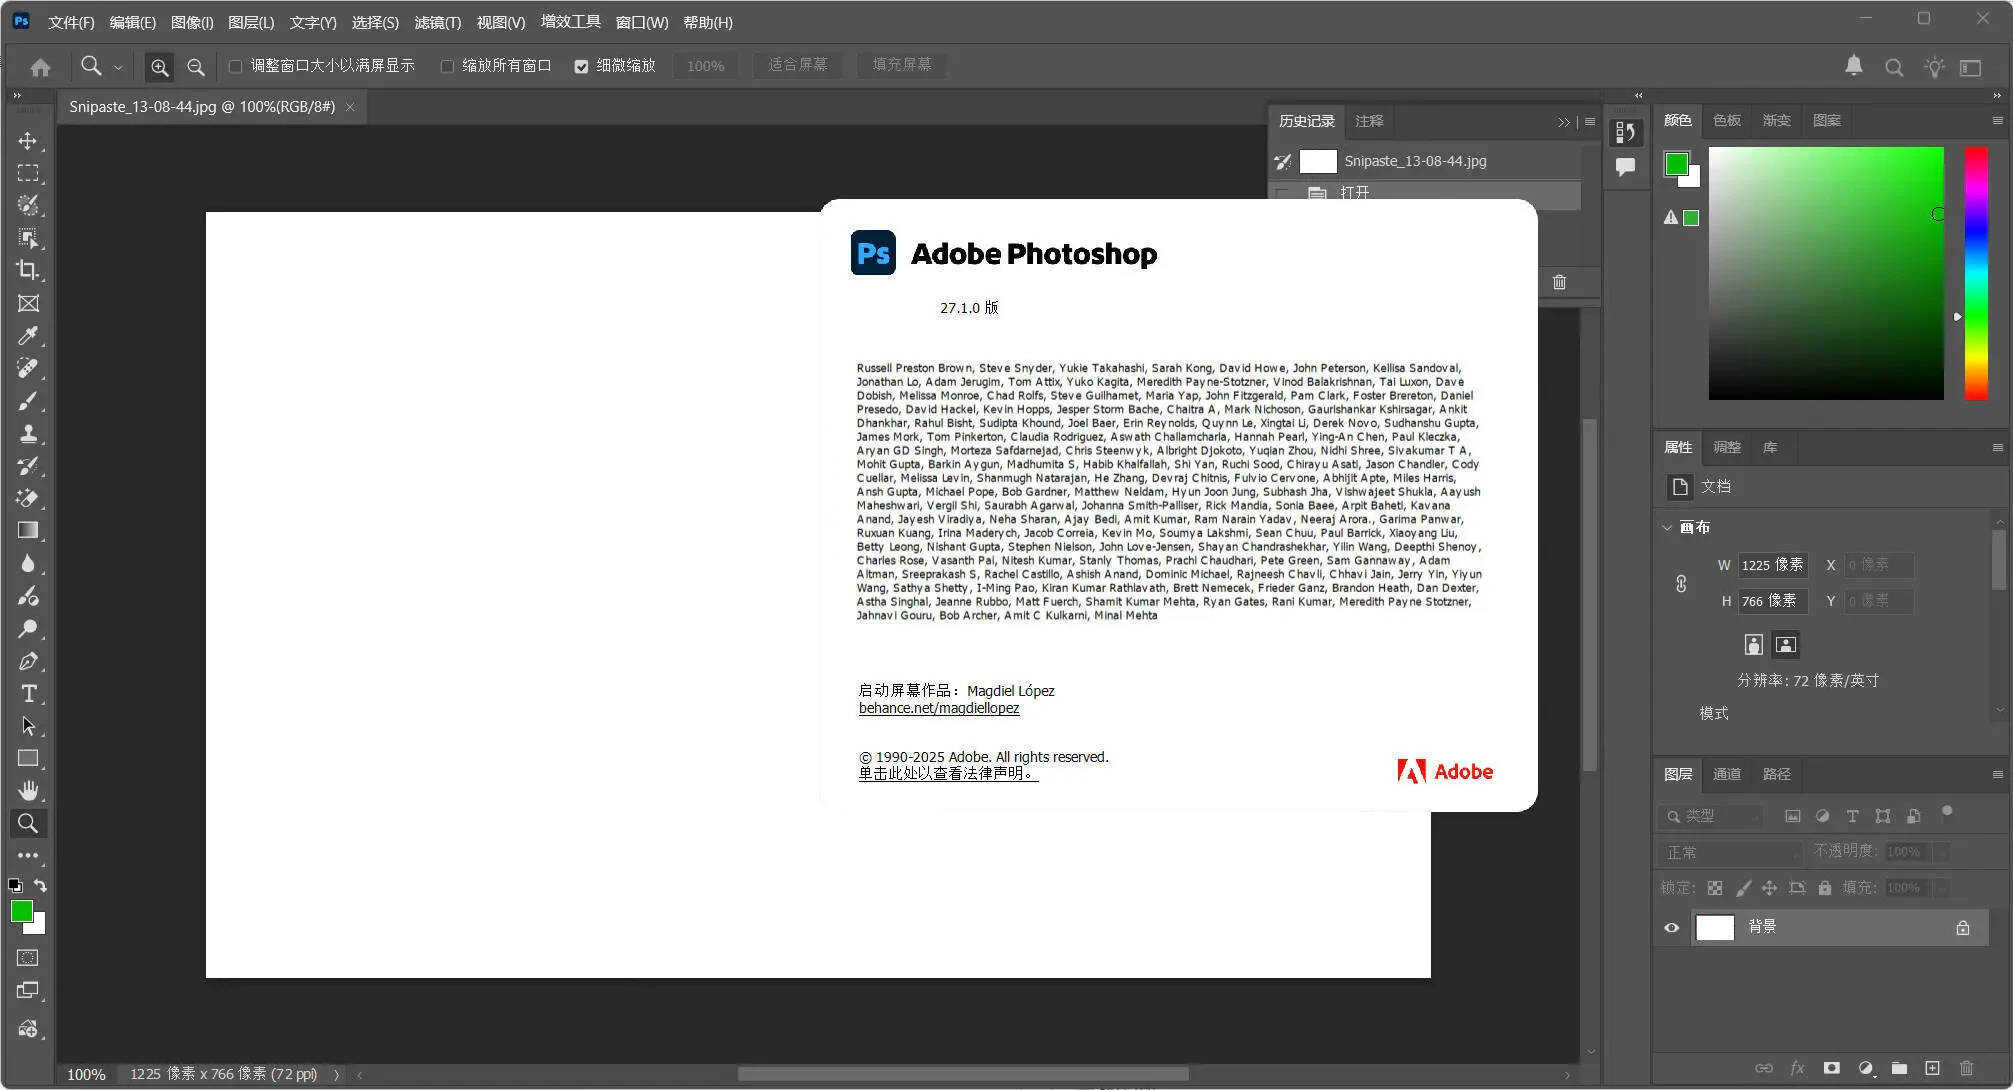Click the 适合屏幕 button
The image size is (2013, 1090).
[797, 65]
